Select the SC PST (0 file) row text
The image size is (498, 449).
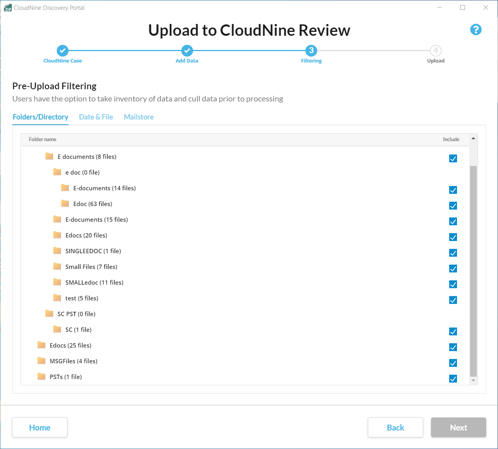coord(76,314)
